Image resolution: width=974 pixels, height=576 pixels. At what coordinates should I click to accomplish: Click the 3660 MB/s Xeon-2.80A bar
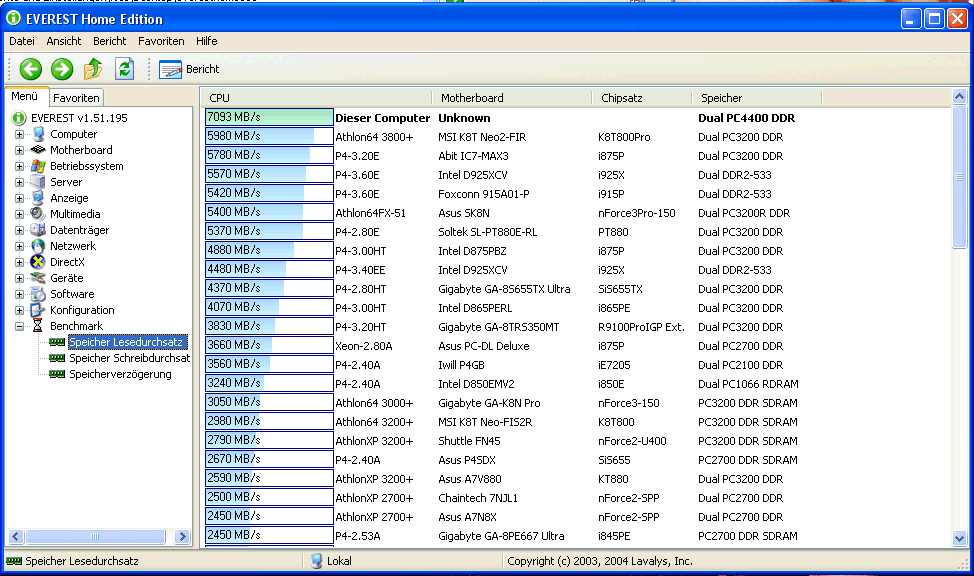[x=269, y=345]
